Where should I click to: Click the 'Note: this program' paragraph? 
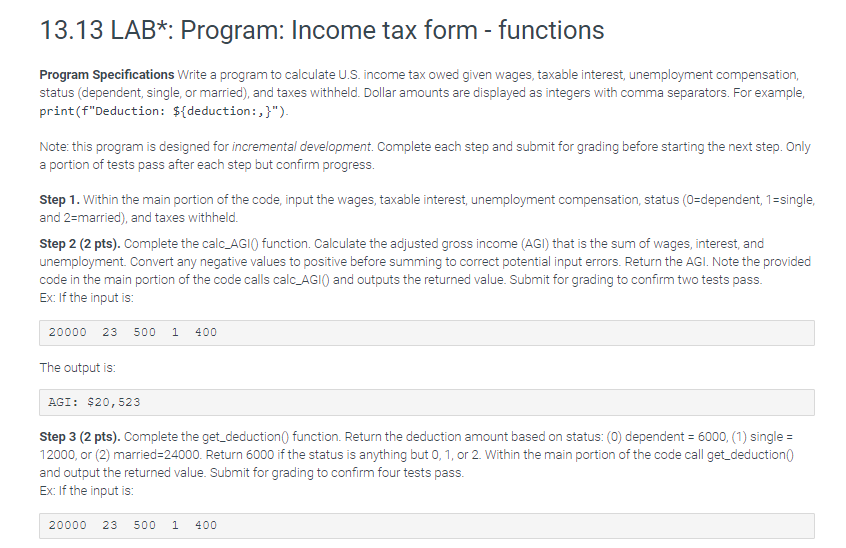425,156
